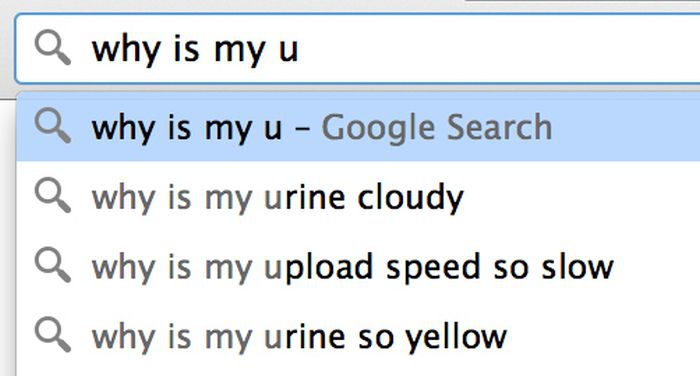
Task: Click the magnifier icon next to the urine cloudy suggestion
Action: (53, 196)
